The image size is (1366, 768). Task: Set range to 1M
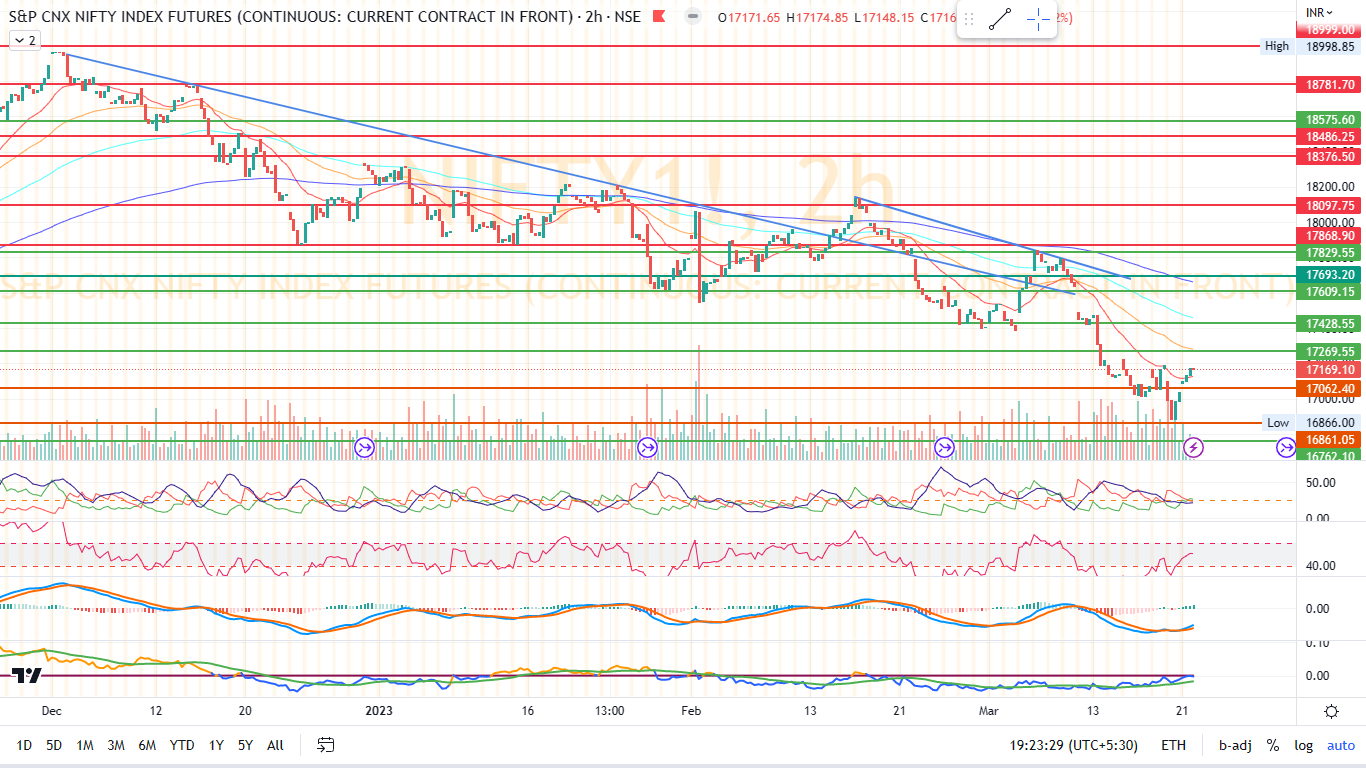pos(85,745)
